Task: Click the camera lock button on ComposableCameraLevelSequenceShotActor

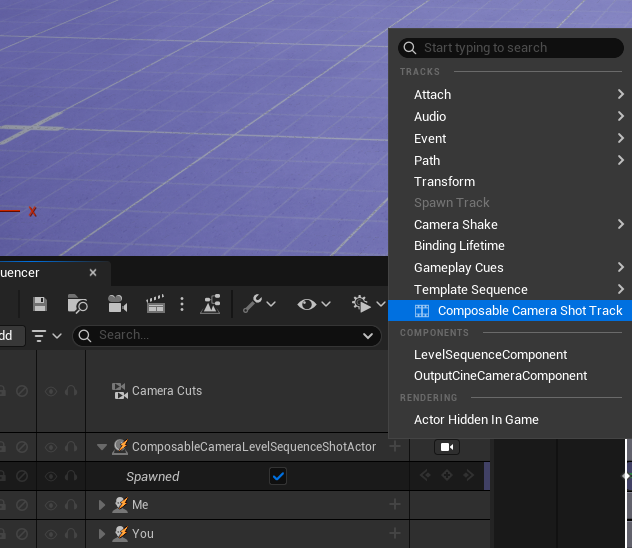Action: pyautogui.click(x=447, y=447)
